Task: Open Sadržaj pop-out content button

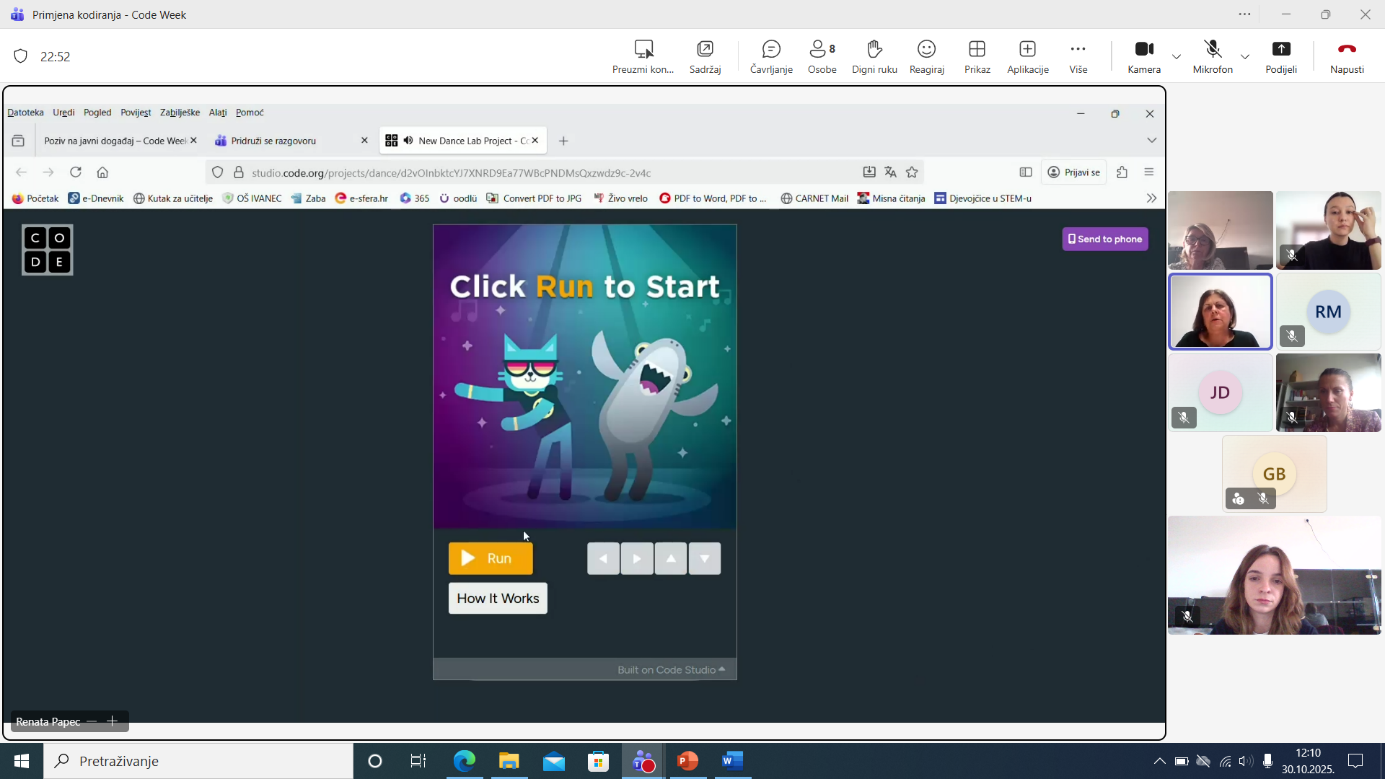Action: click(705, 57)
